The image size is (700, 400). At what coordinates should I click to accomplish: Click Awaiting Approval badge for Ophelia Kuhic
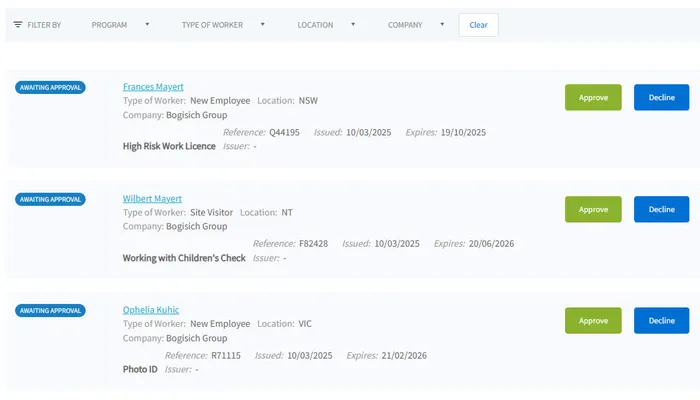51,311
